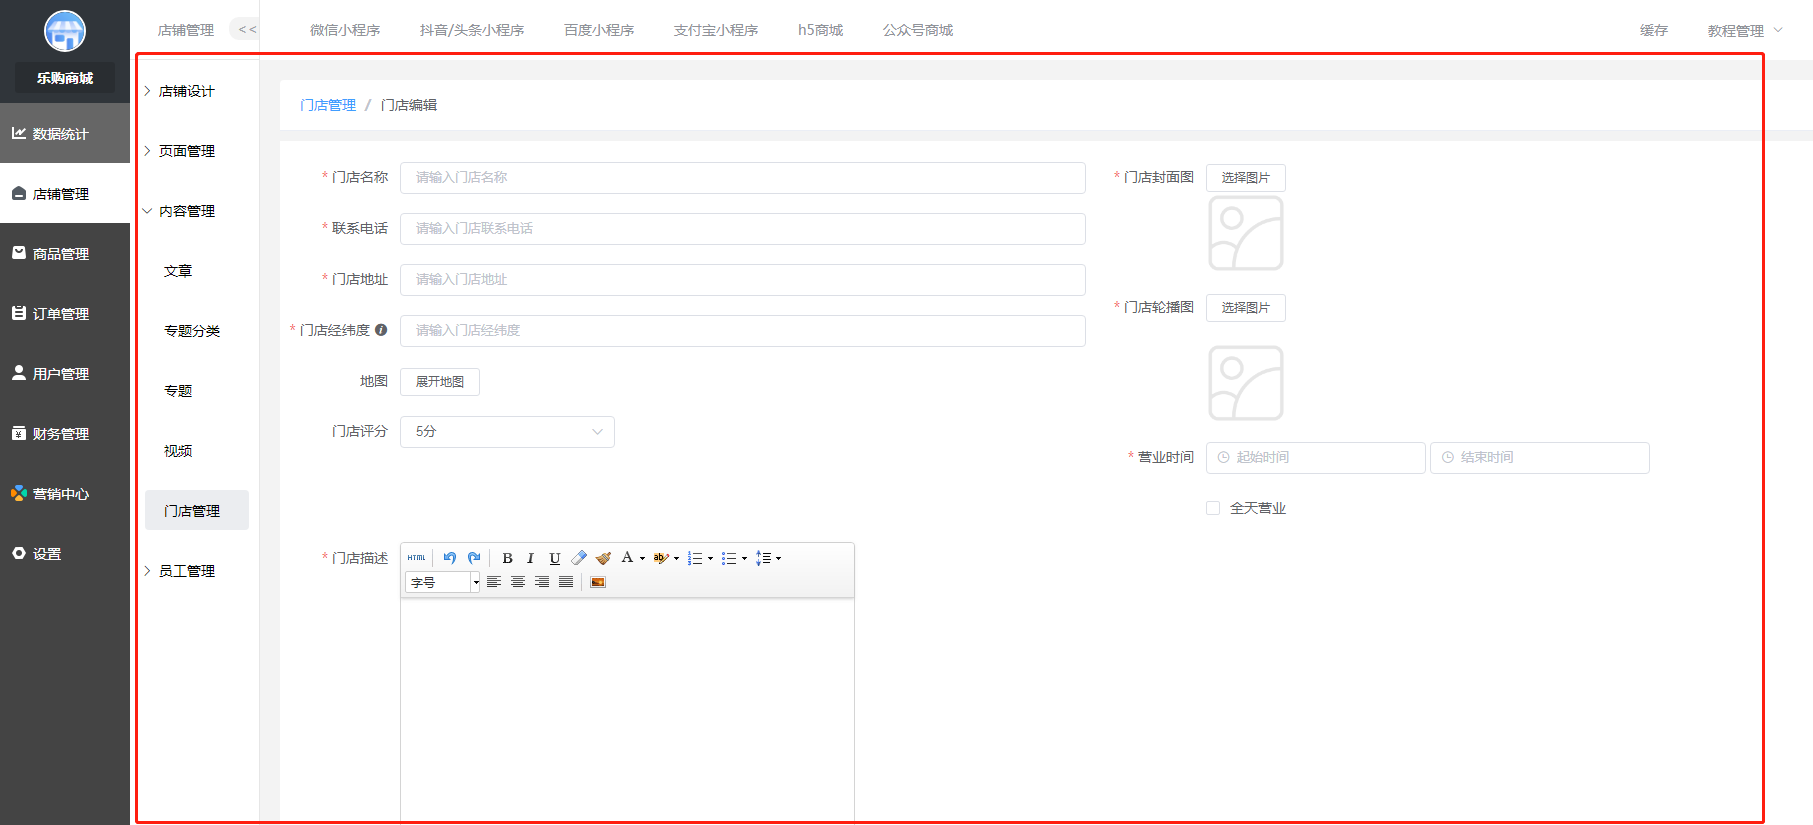
Task: Open 店铺管理 in the left sidebar
Action: [65, 193]
